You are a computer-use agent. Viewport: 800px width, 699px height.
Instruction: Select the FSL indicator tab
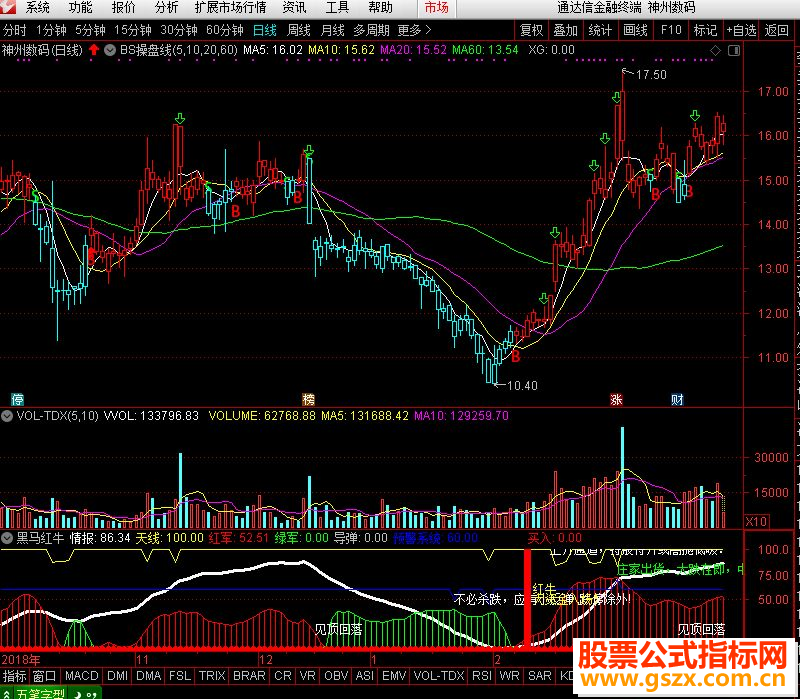tap(180, 676)
